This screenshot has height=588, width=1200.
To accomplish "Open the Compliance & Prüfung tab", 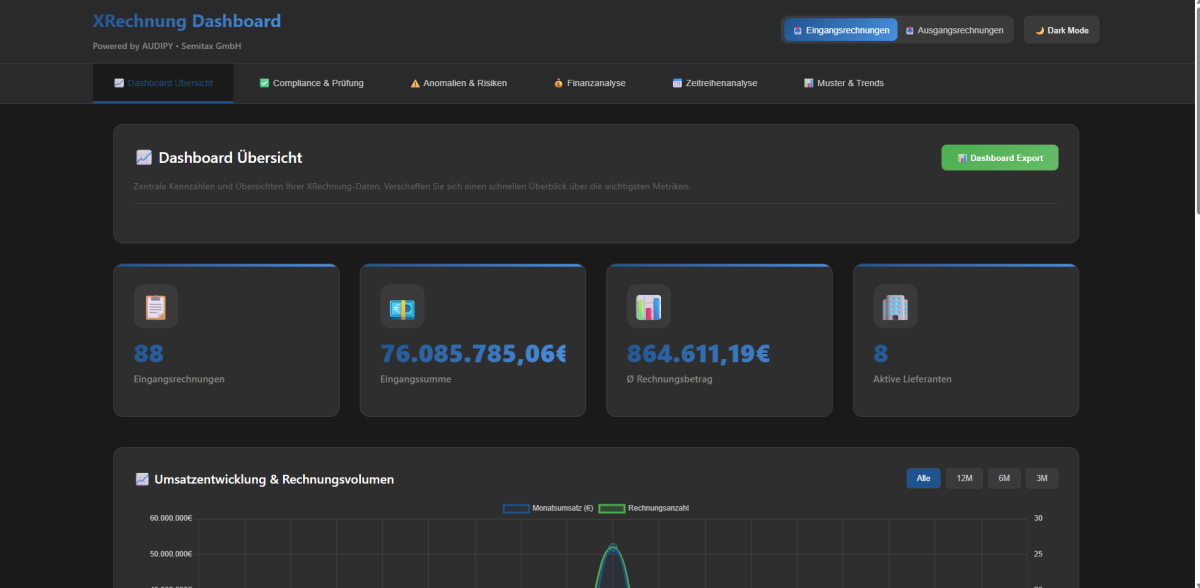I will coord(311,83).
